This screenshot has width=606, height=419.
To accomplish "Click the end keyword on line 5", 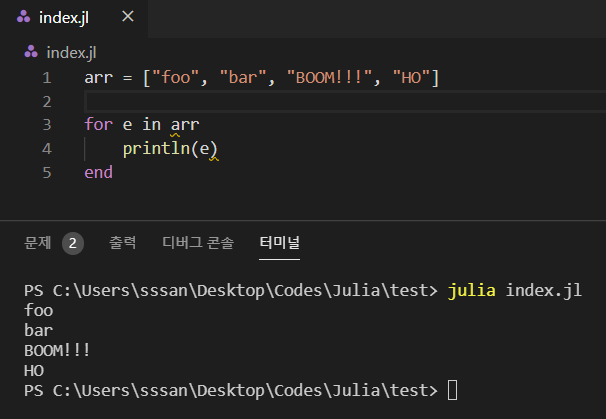I will (99, 172).
